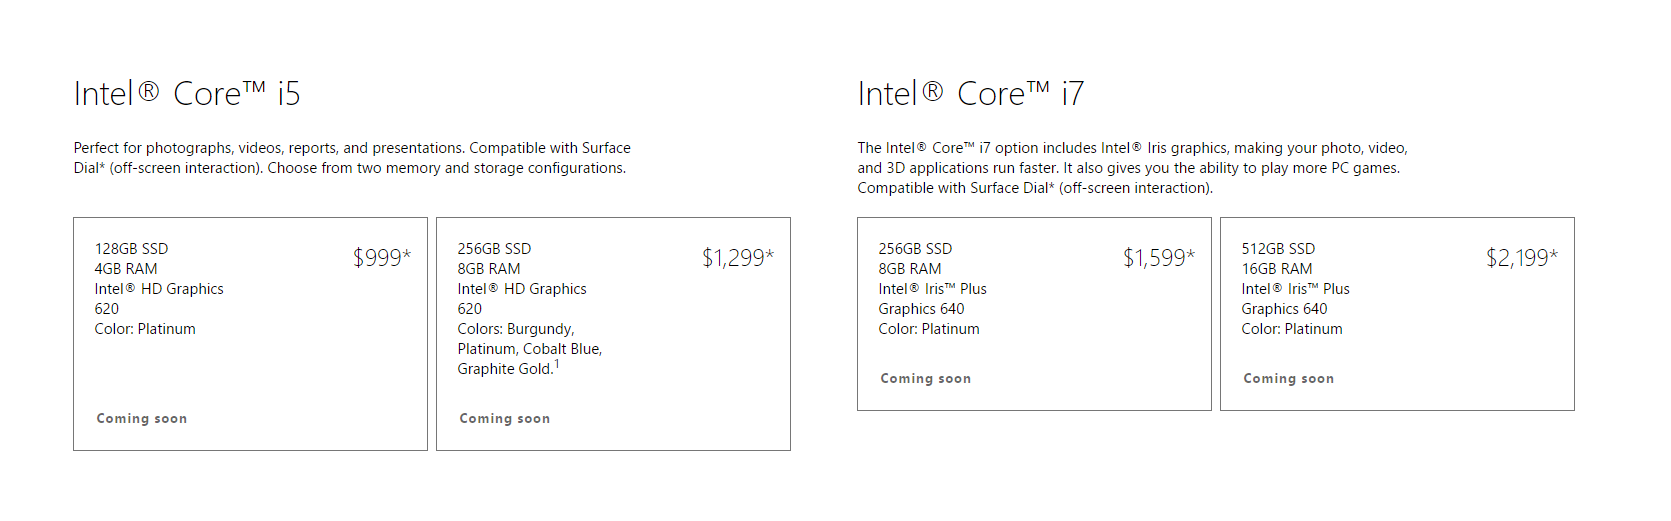Select the 256GB SSD i7 Iris Plus card

pos(1034,314)
